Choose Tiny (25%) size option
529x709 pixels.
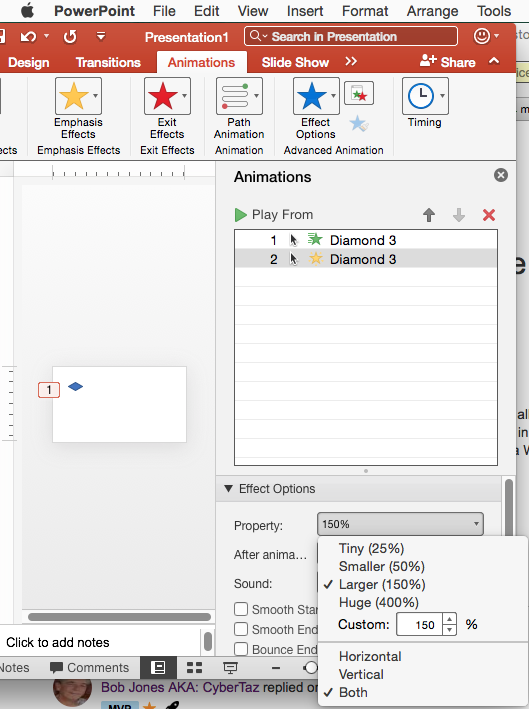click(x=371, y=548)
